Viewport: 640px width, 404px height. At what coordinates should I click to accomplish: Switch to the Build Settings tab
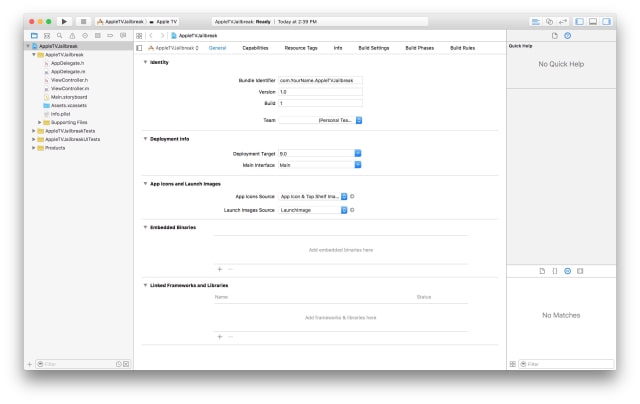374,47
